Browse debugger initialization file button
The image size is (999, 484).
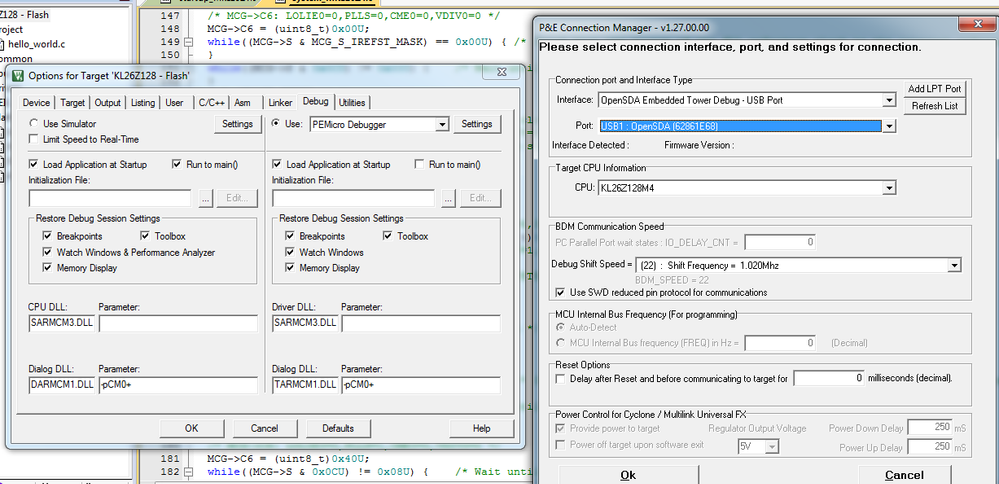coord(449,198)
